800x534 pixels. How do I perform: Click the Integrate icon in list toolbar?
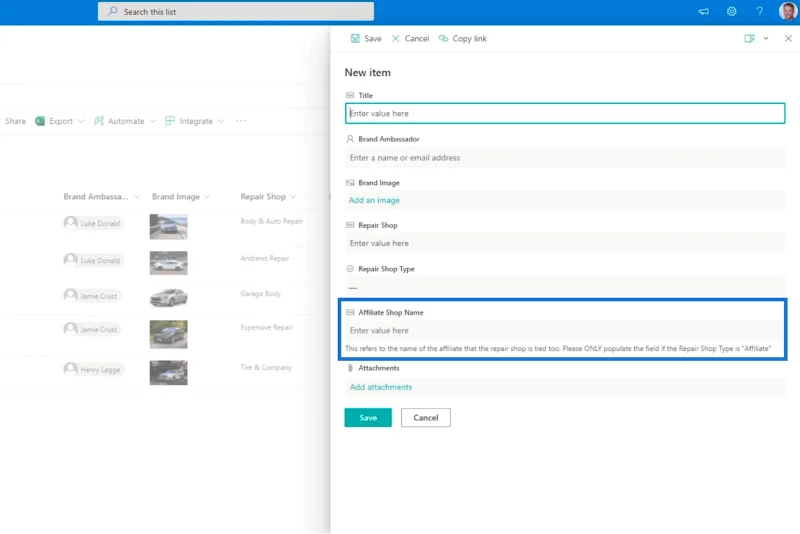click(x=170, y=121)
